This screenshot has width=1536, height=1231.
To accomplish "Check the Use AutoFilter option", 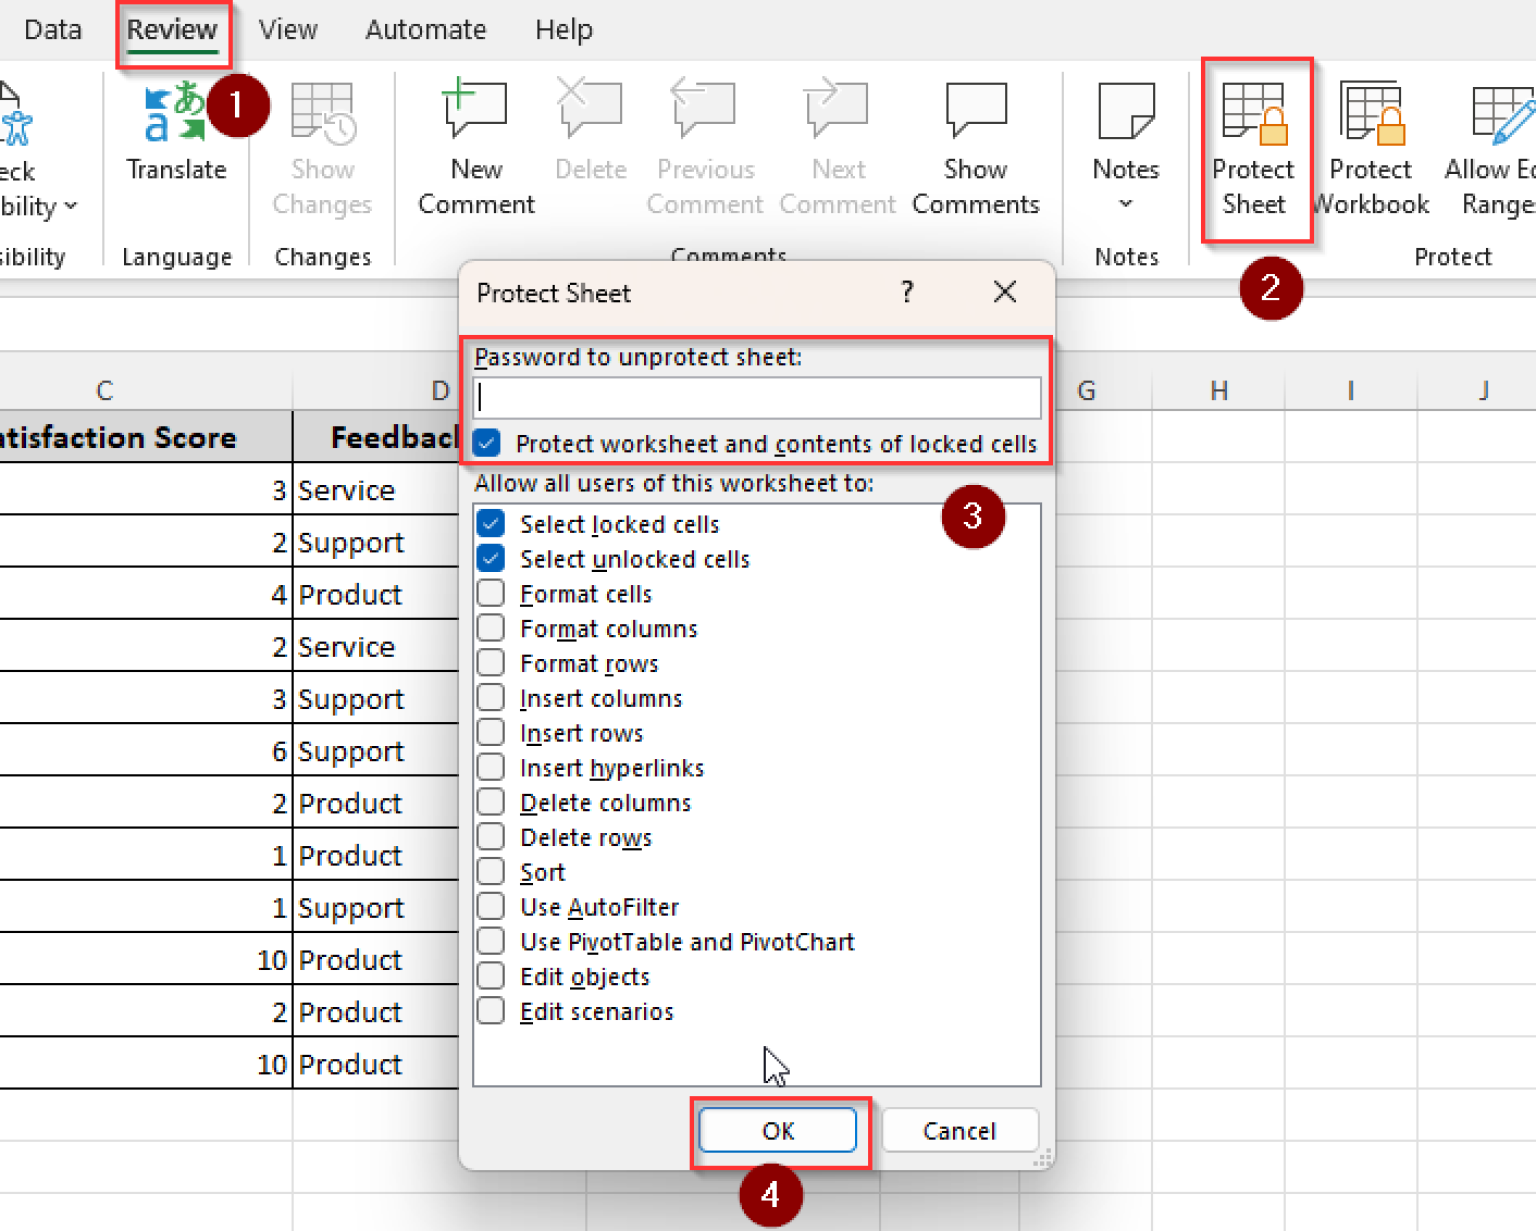I will pyautogui.click(x=490, y=906).
